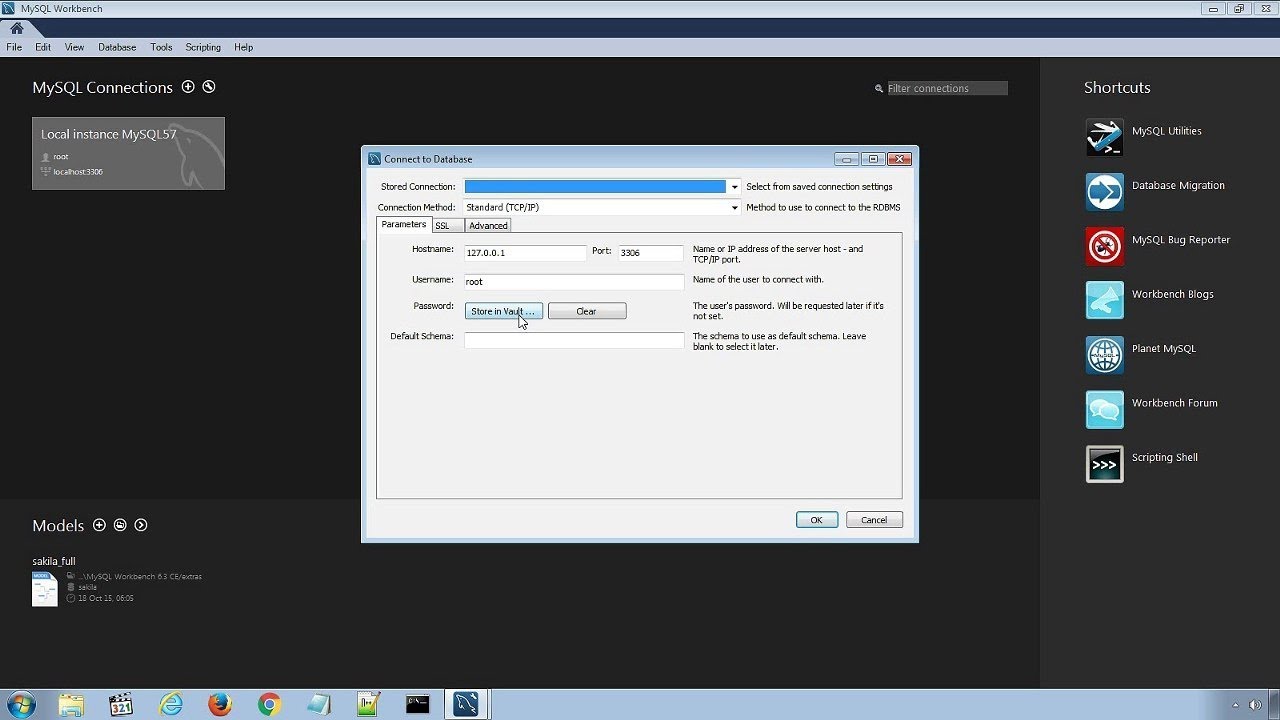Open sakila_full model link

pyautogui.click(x=54, y=561)
